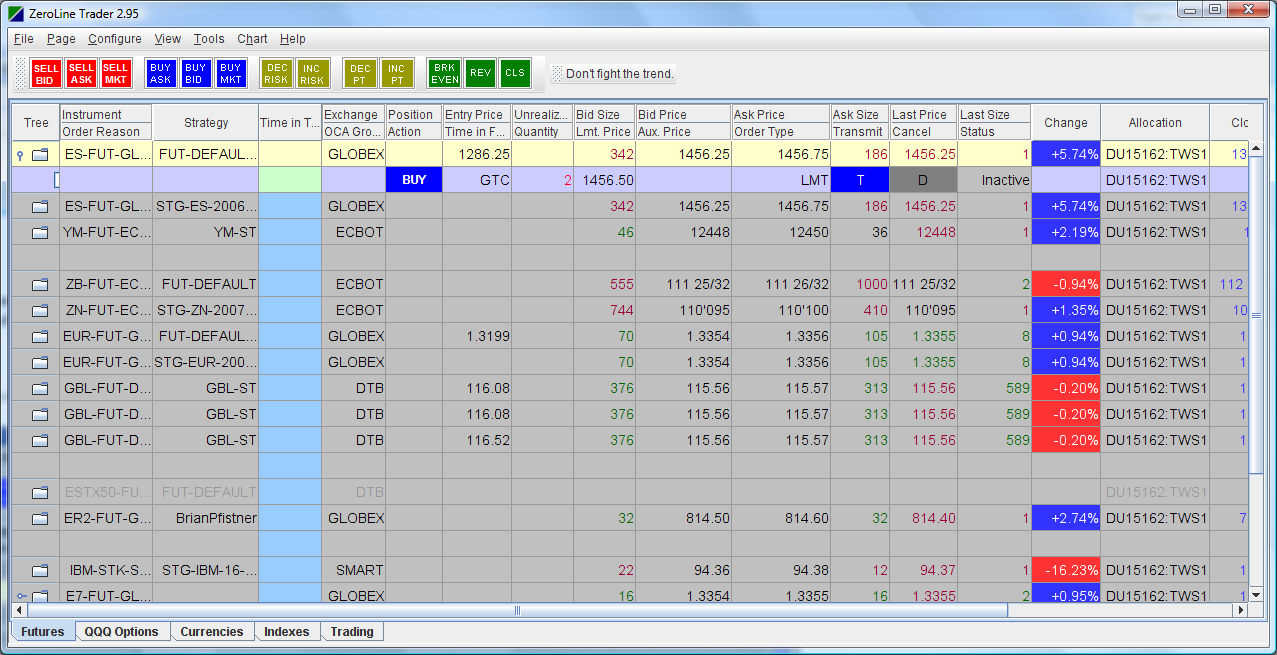Click the Inactive status cell
This screenshot has width=1277, height=655.
point(995,180)
